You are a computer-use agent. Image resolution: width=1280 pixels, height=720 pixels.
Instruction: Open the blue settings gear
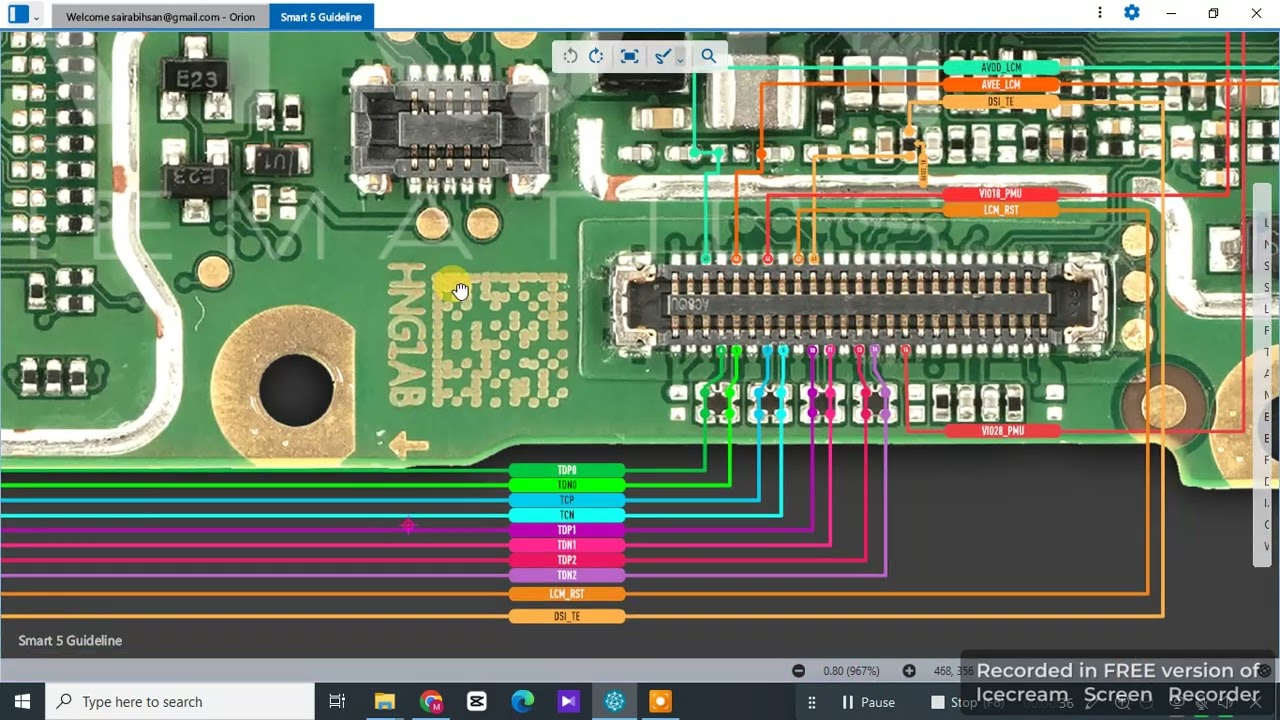point(1131,13)
